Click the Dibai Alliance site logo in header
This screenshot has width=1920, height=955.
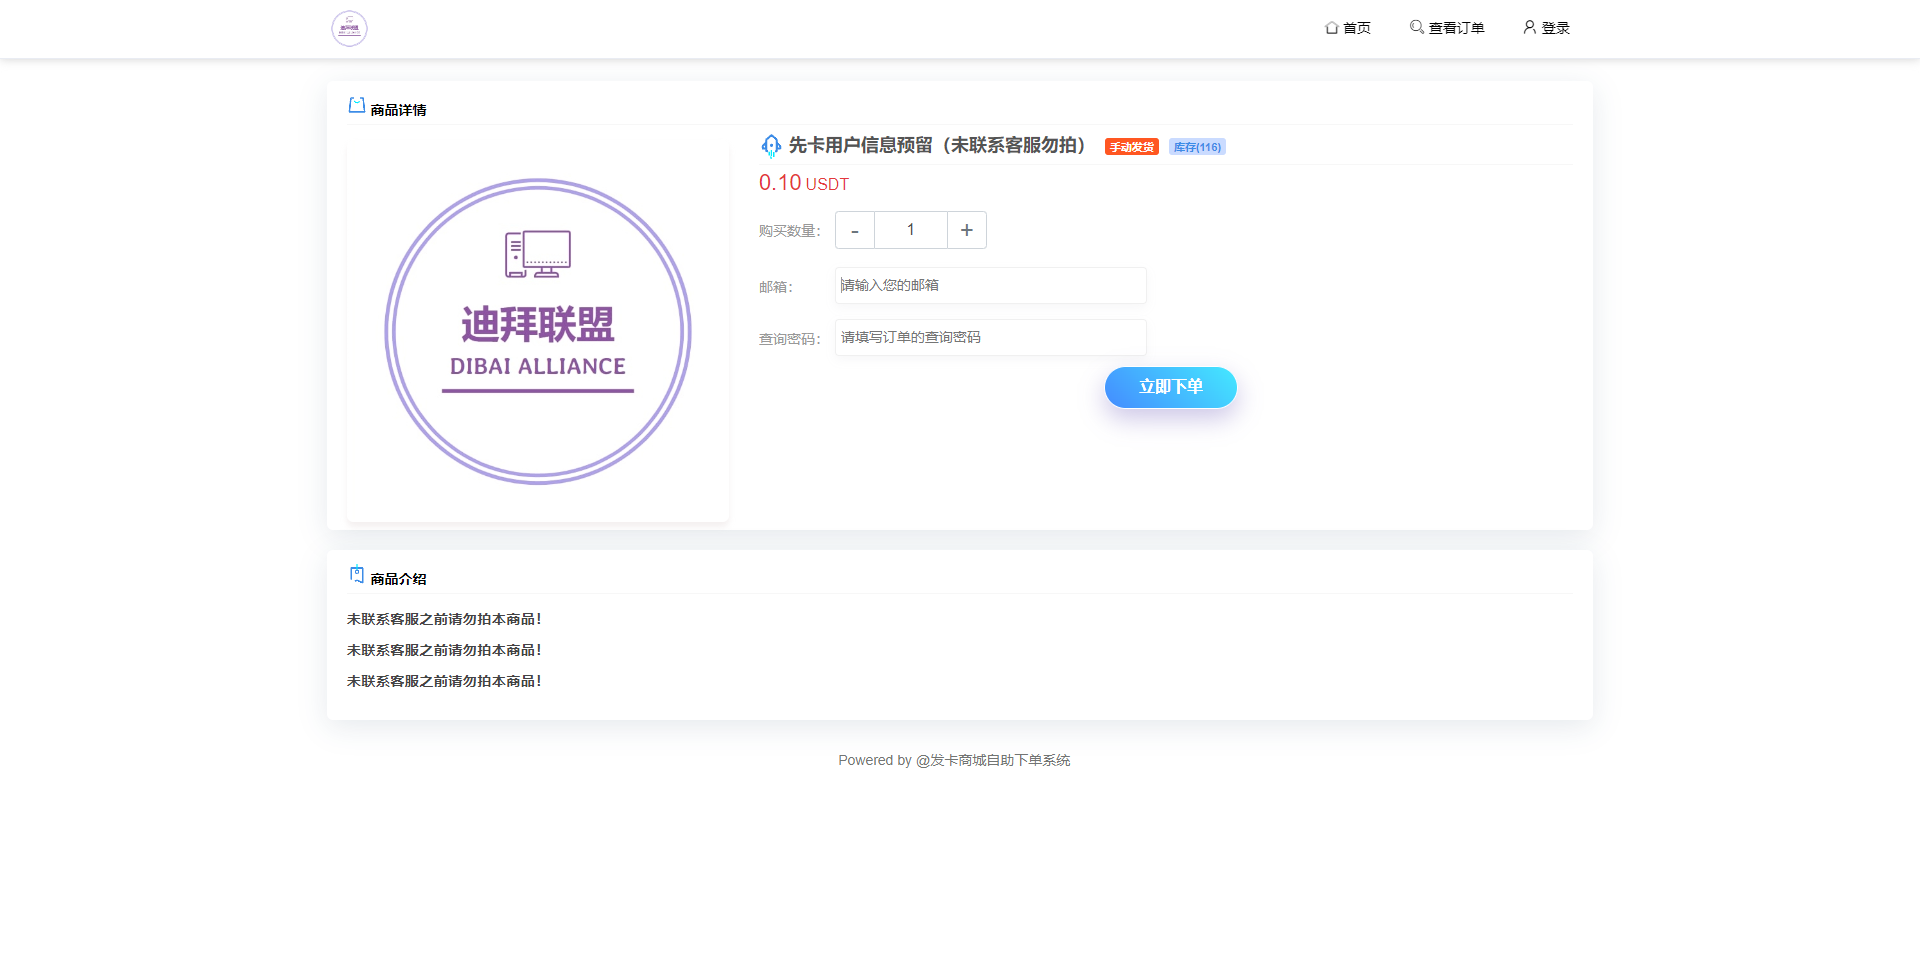click(x=349, y=28)
